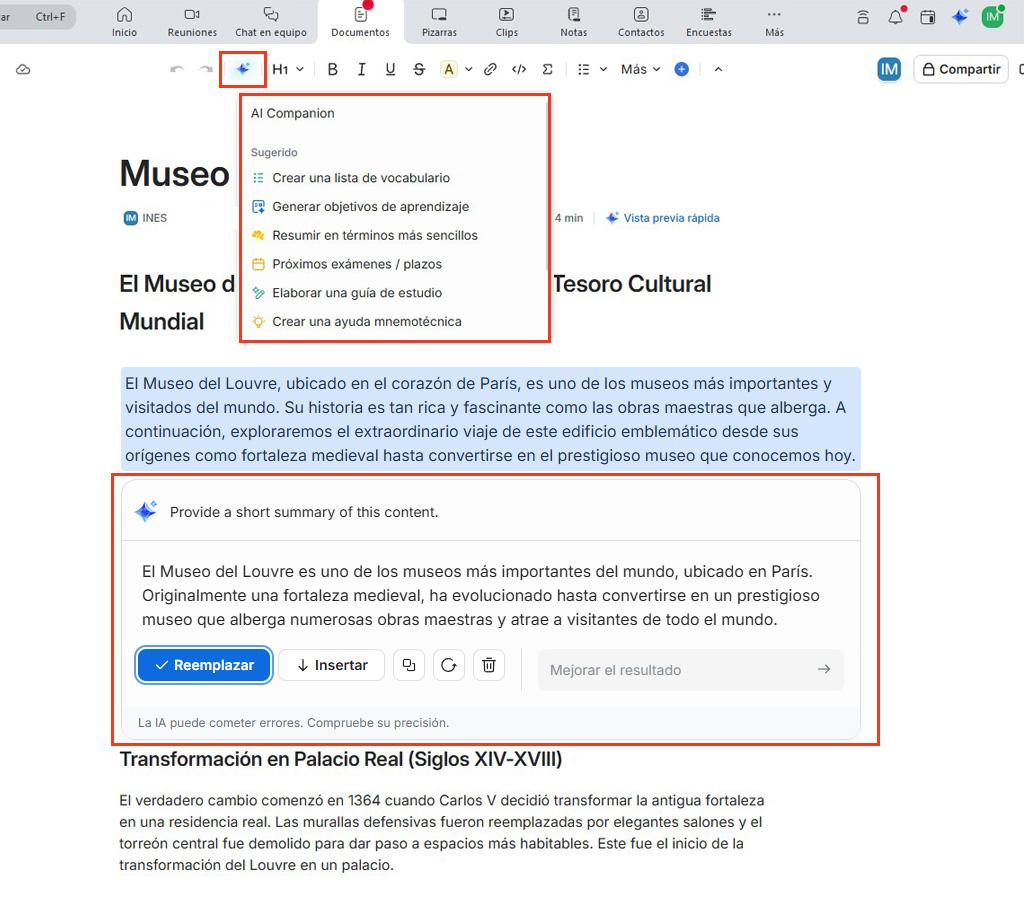Viewport: 1024px width, 900px height.
Task: Regenerate the AI summary
Action: click(449, 665)
